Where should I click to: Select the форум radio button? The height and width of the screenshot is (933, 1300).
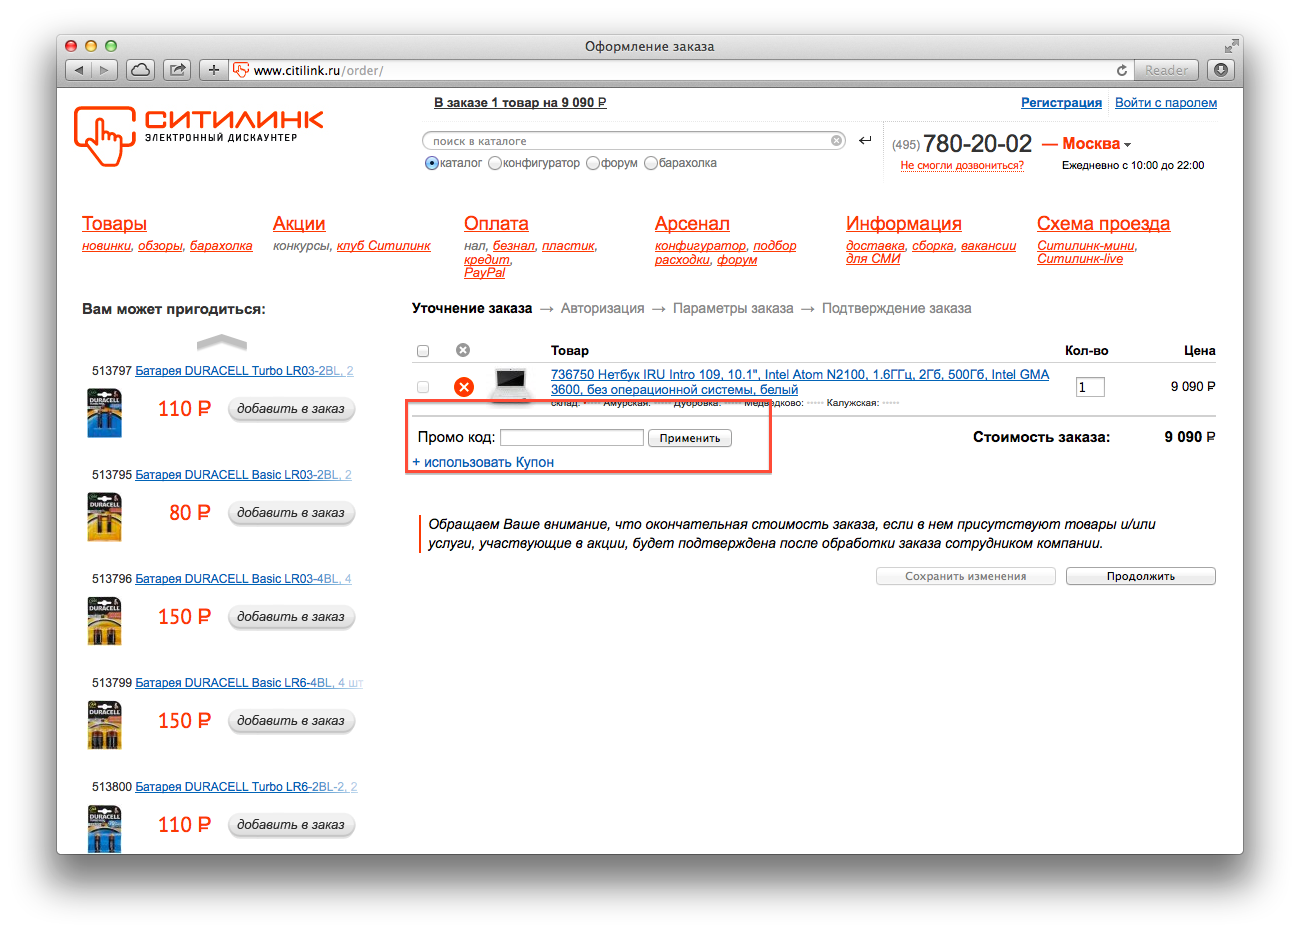[x=593, y=163]
